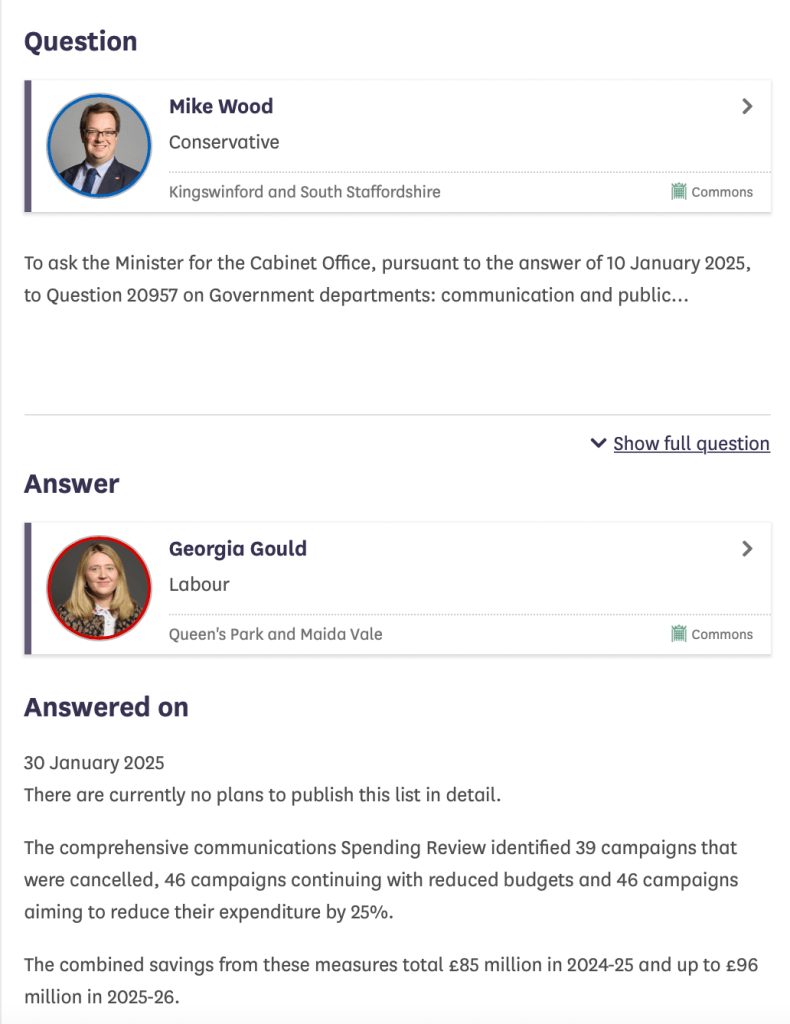Click the Commons label in Mike Wood's card
The height and width of the screenshot is (1024, 790).
tap(722, 191)
